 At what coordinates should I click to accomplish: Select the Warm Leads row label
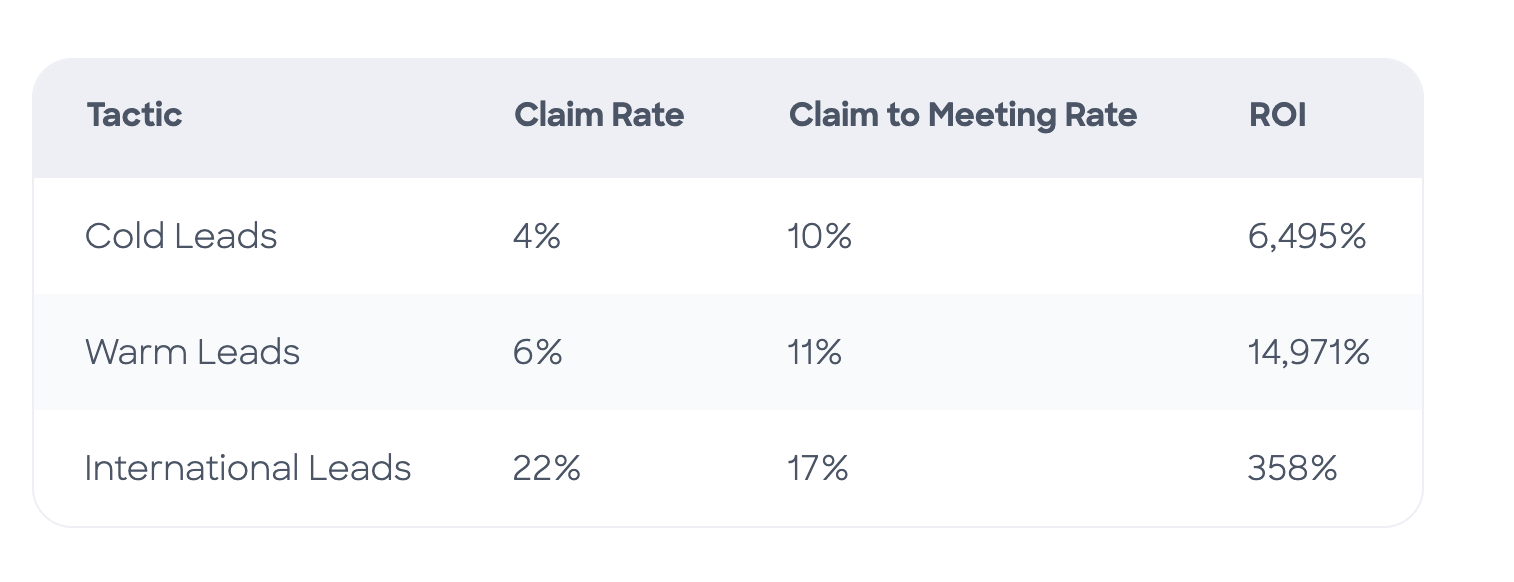[x=192, y=352]
